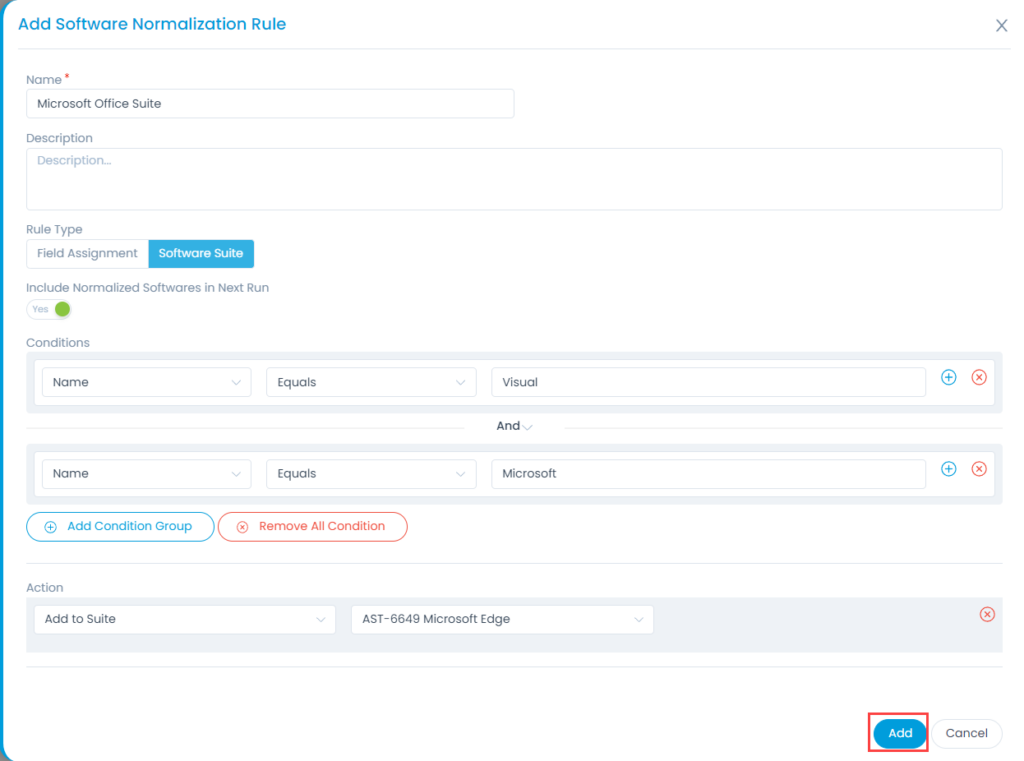Open the Name field dropdown in Visual row
Screen dimensions: 1024x761
[146, 382]
